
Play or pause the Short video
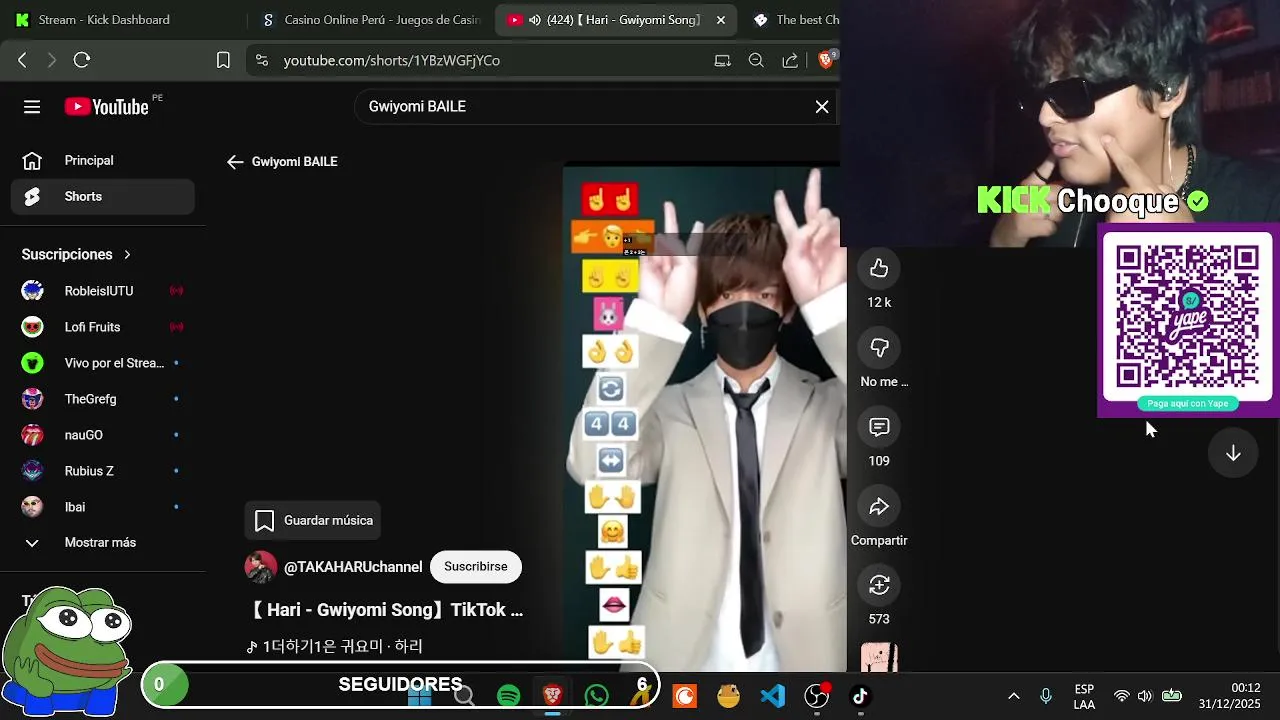(x=705, y=417)
